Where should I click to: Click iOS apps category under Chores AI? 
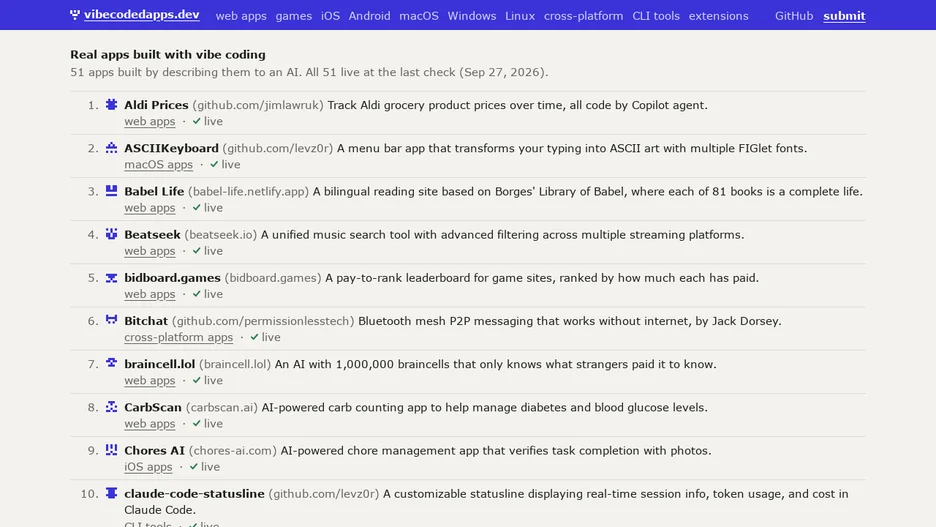tap(148, 467)
